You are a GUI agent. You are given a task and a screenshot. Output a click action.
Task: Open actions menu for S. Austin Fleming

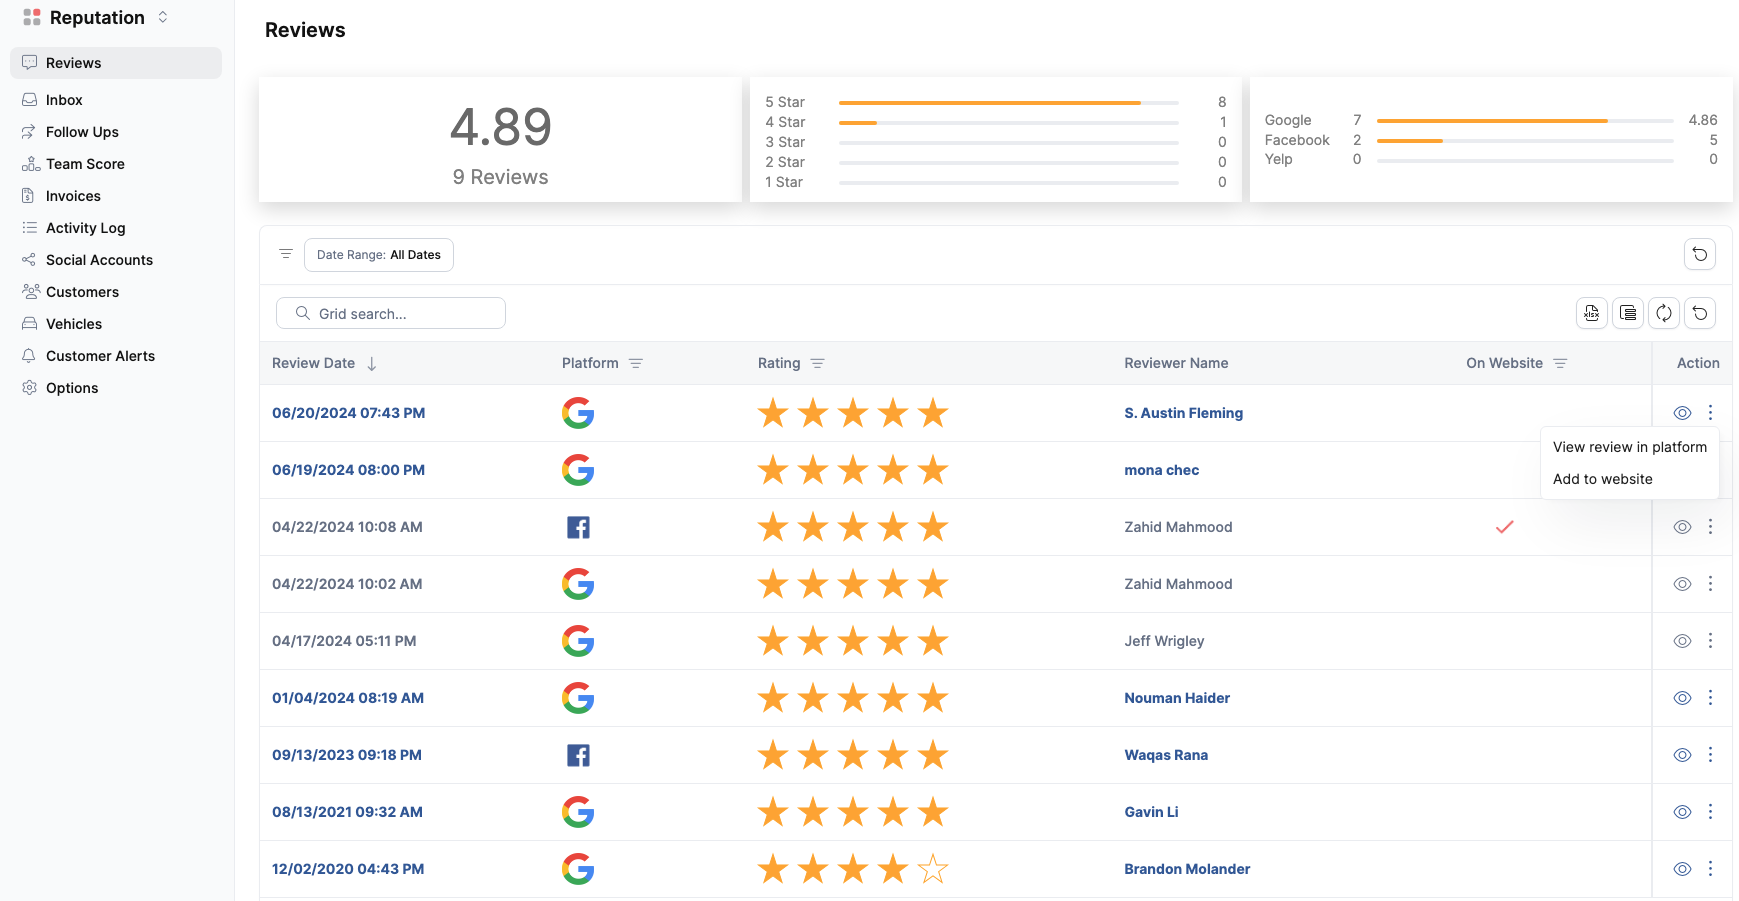click(x=1711, y=412)
